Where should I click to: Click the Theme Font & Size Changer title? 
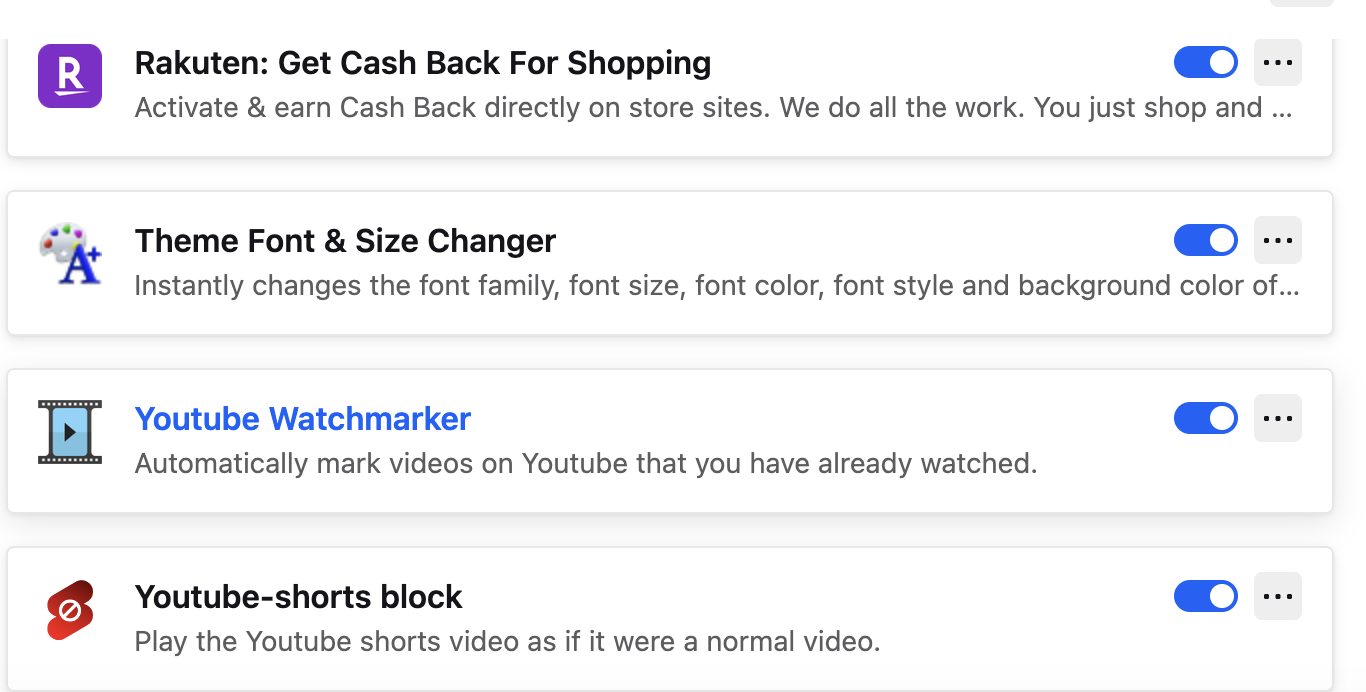(x=345, y=241)
